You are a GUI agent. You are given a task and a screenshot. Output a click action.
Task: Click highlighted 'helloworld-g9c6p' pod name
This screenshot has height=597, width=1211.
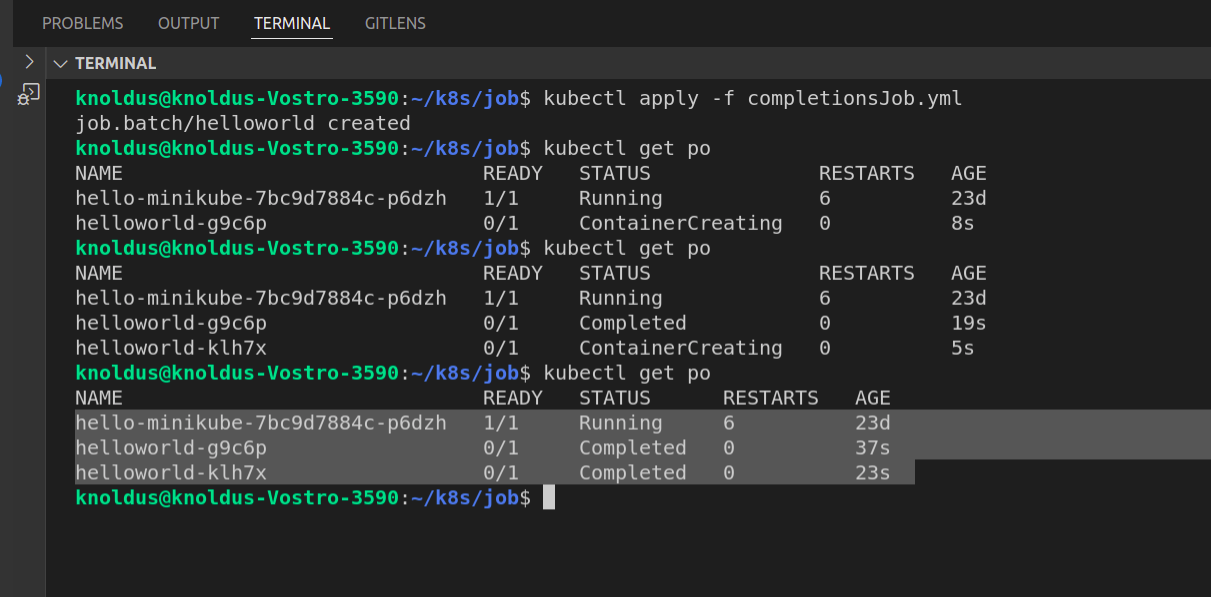pyautogui.click(x=171, y=448)
